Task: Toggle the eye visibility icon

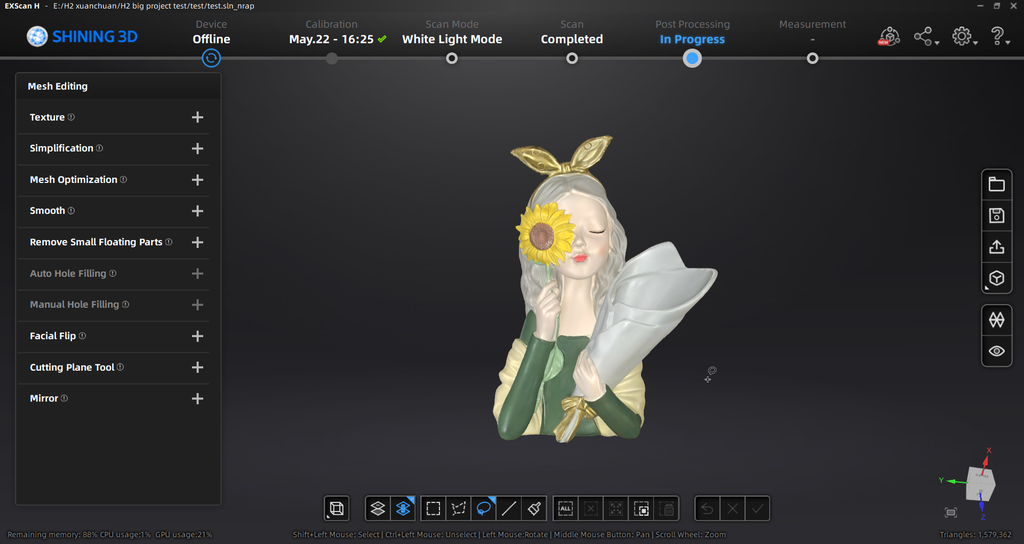Action: (x=996, y=351)
